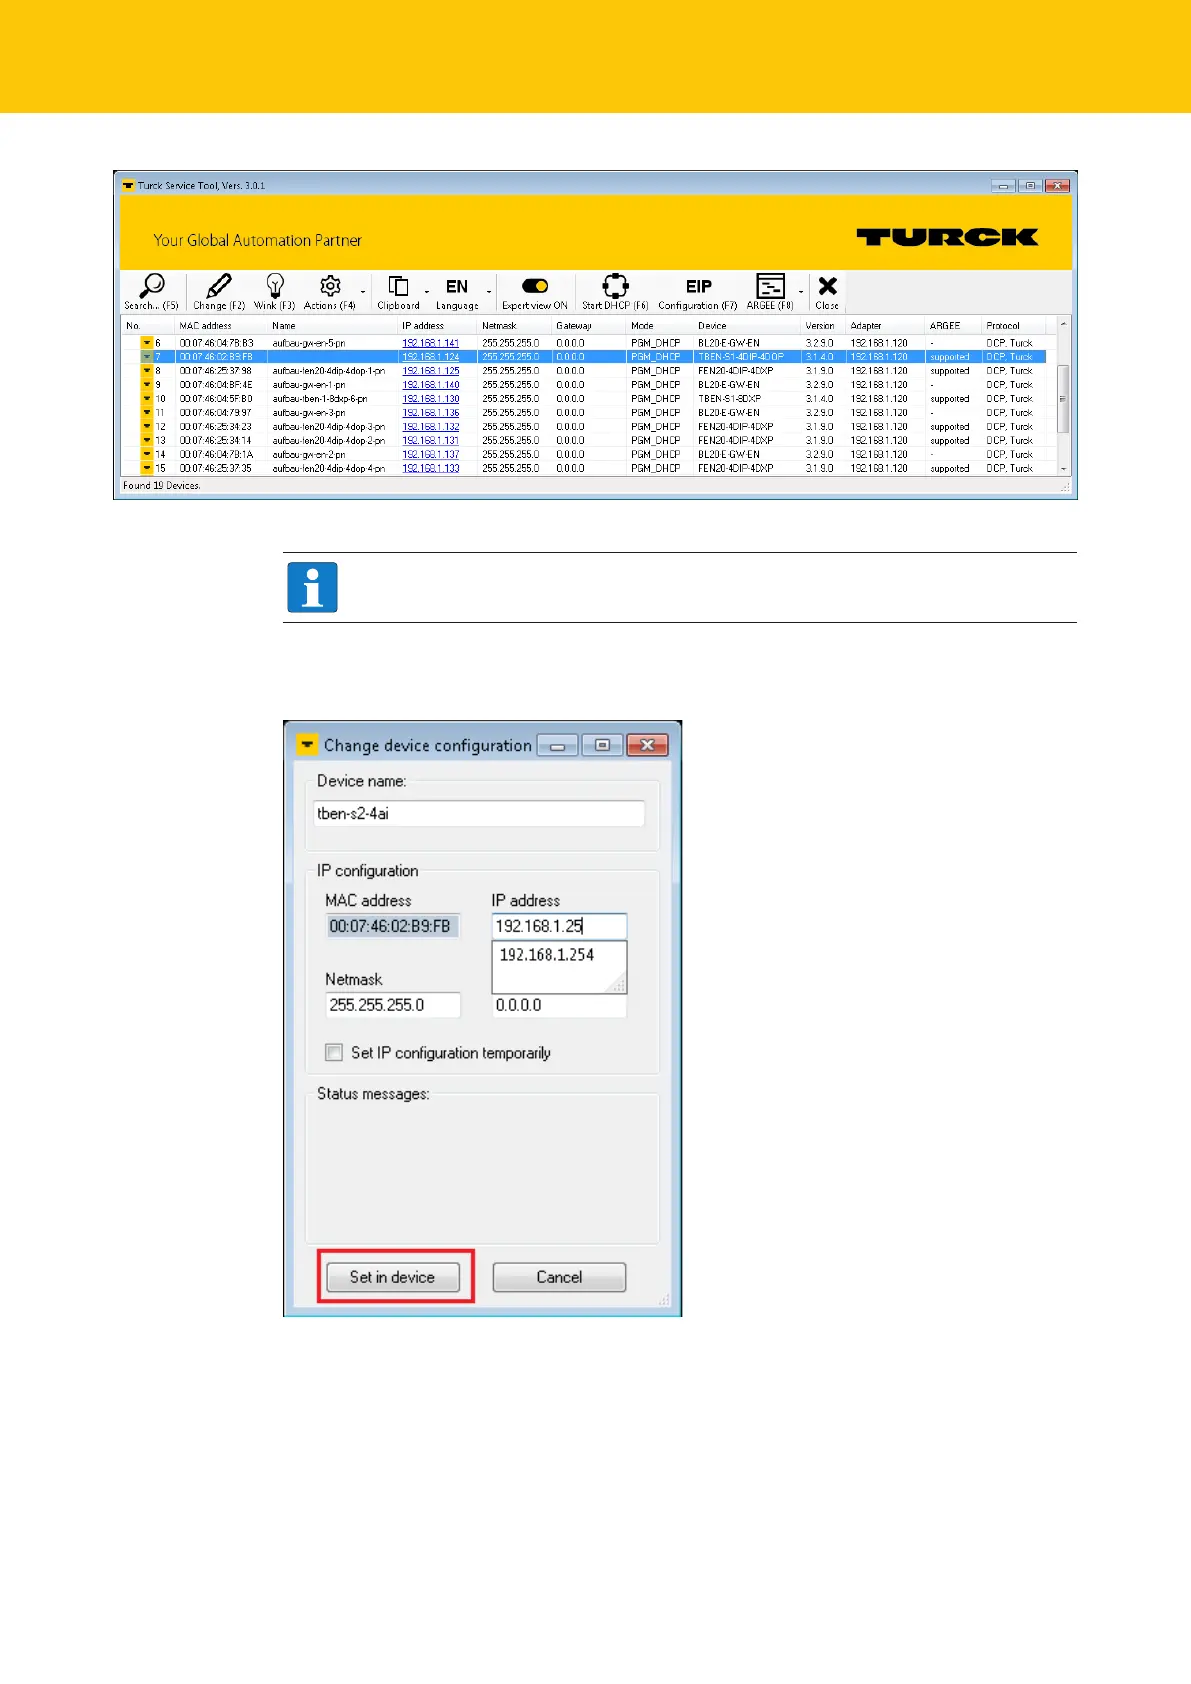
Task: Sort by the Version column header
Action: click(825, 326)
